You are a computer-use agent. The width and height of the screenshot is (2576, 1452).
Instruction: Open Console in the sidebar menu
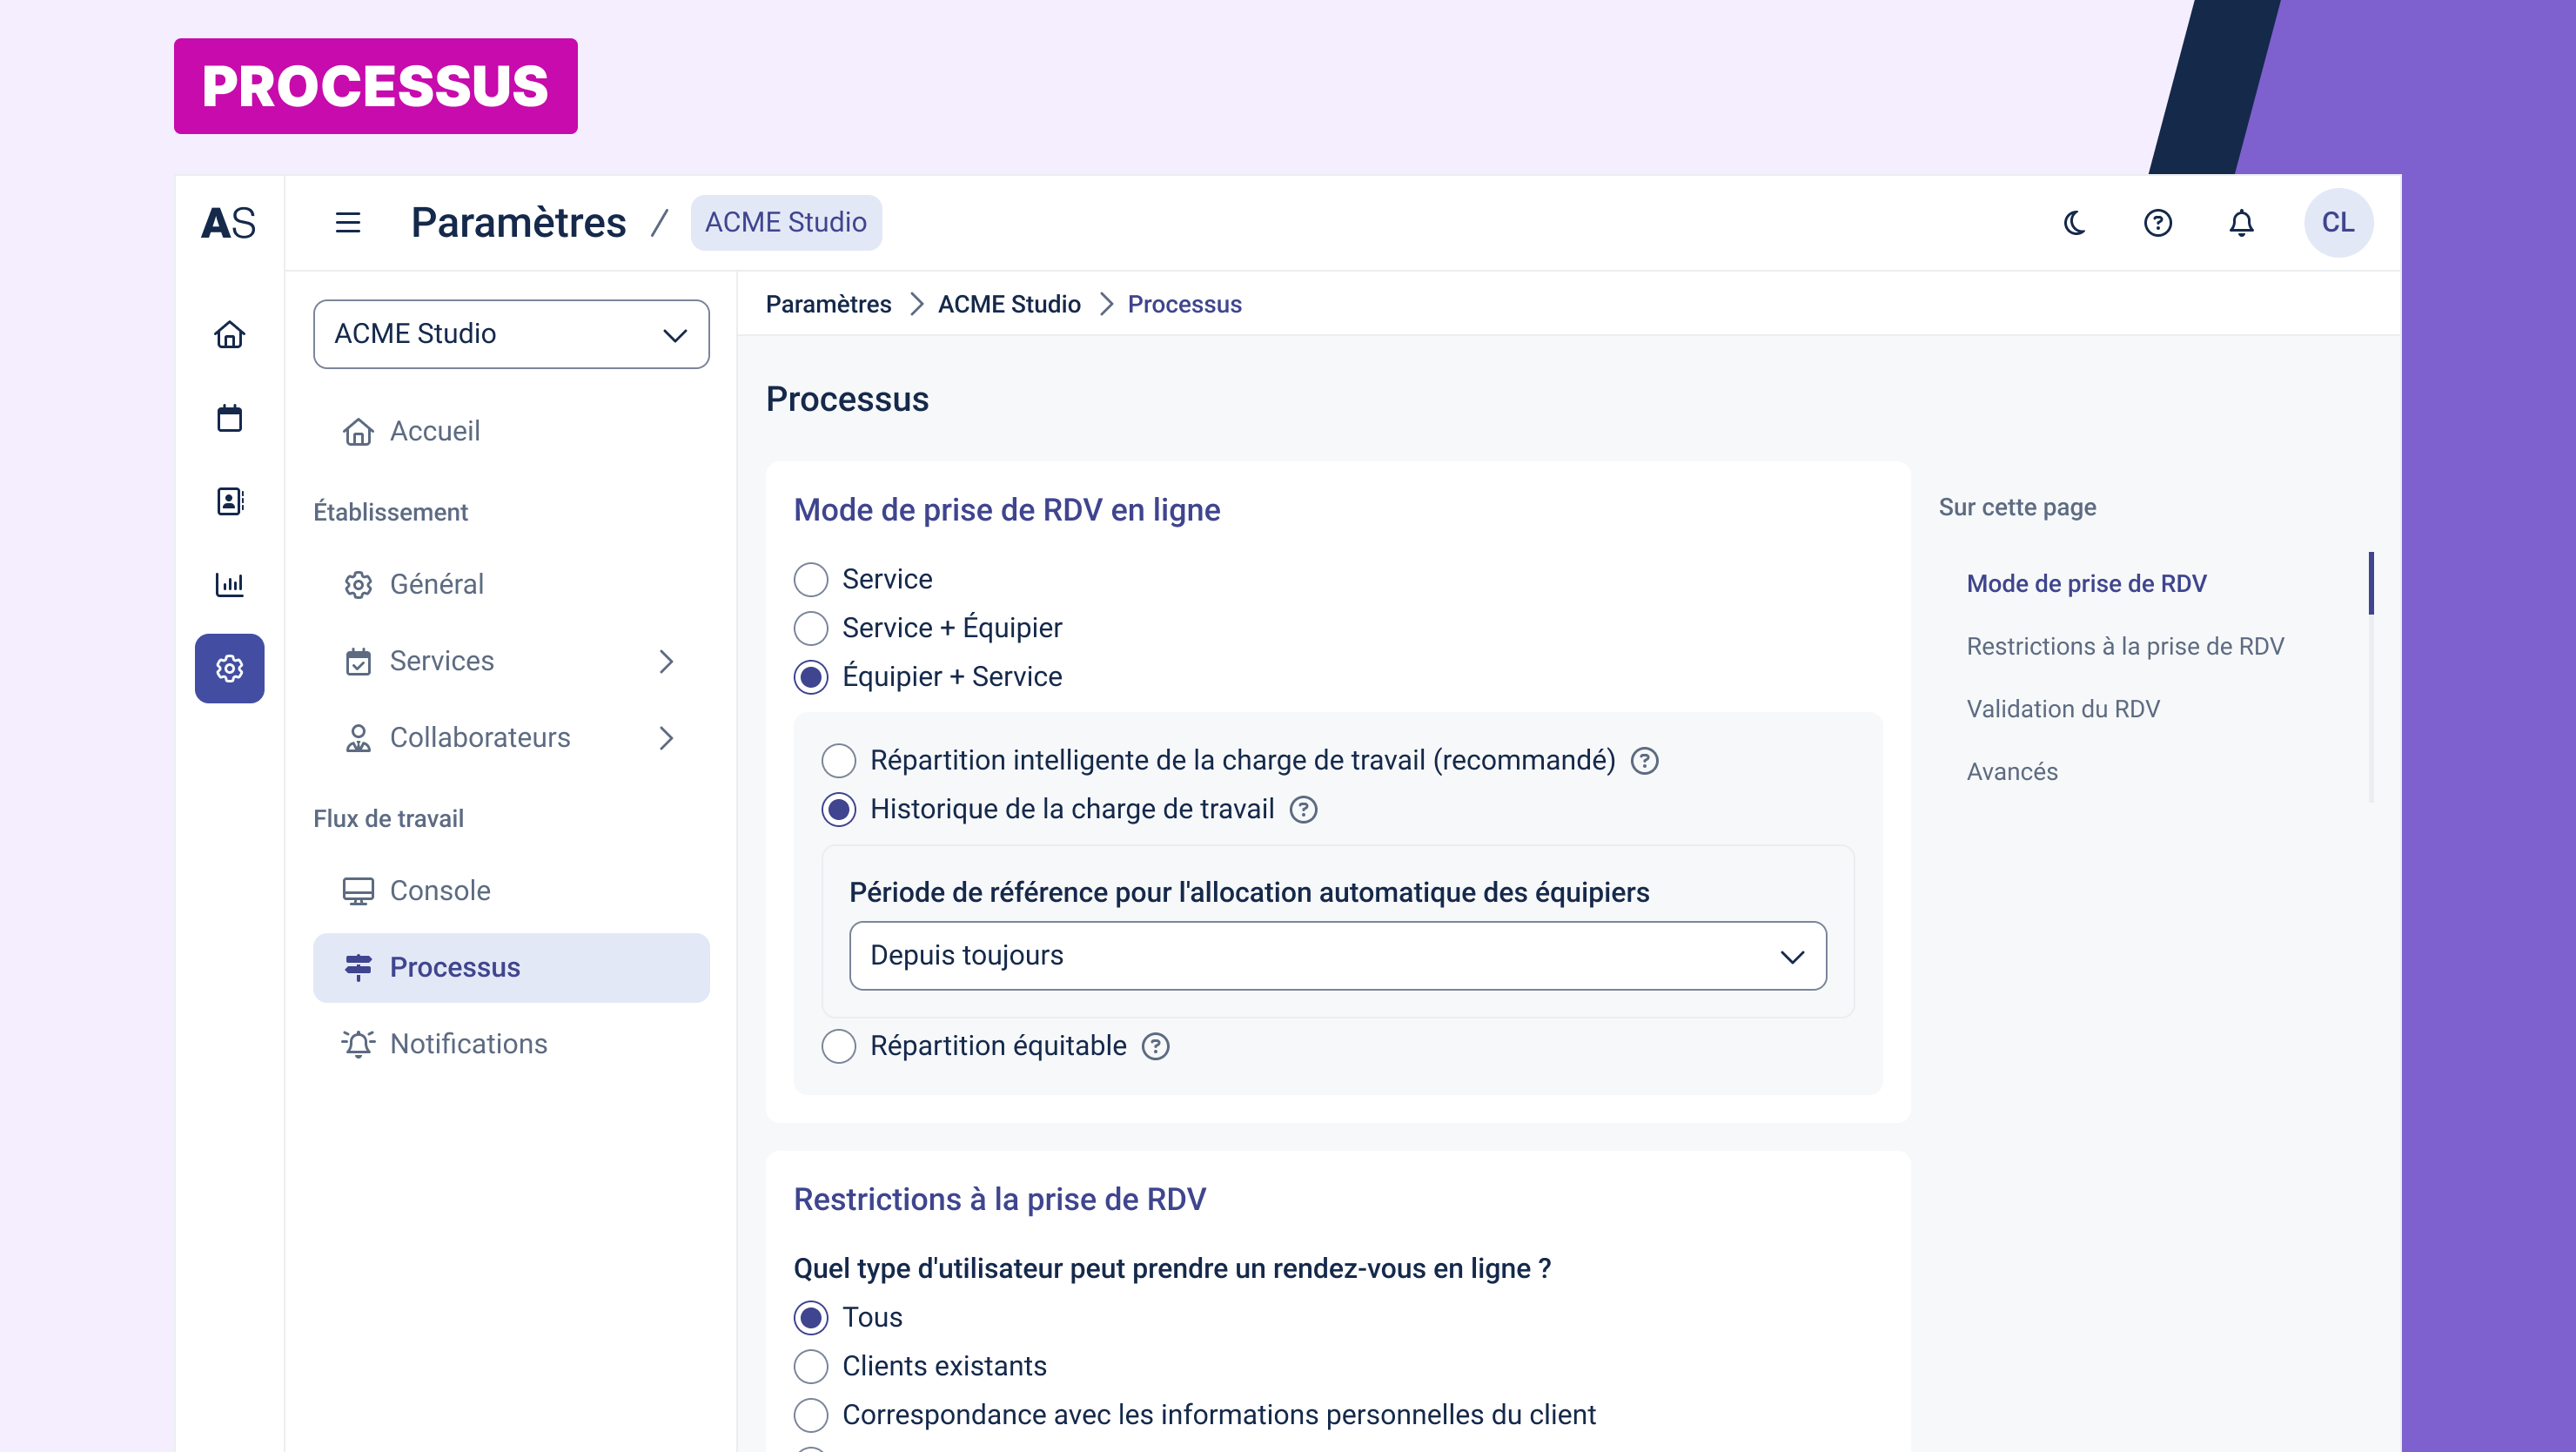coord(439,890)
